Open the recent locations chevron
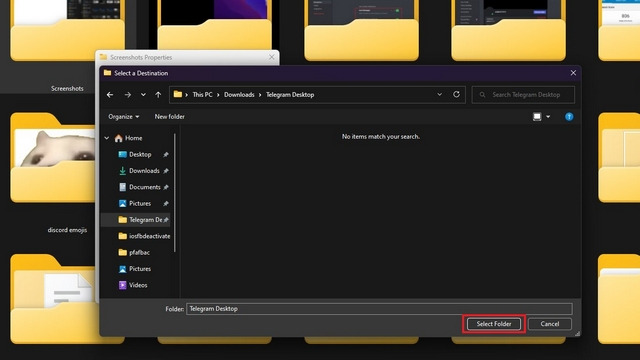This screenshot has width=640, height=360. click(x=143, y=95)
